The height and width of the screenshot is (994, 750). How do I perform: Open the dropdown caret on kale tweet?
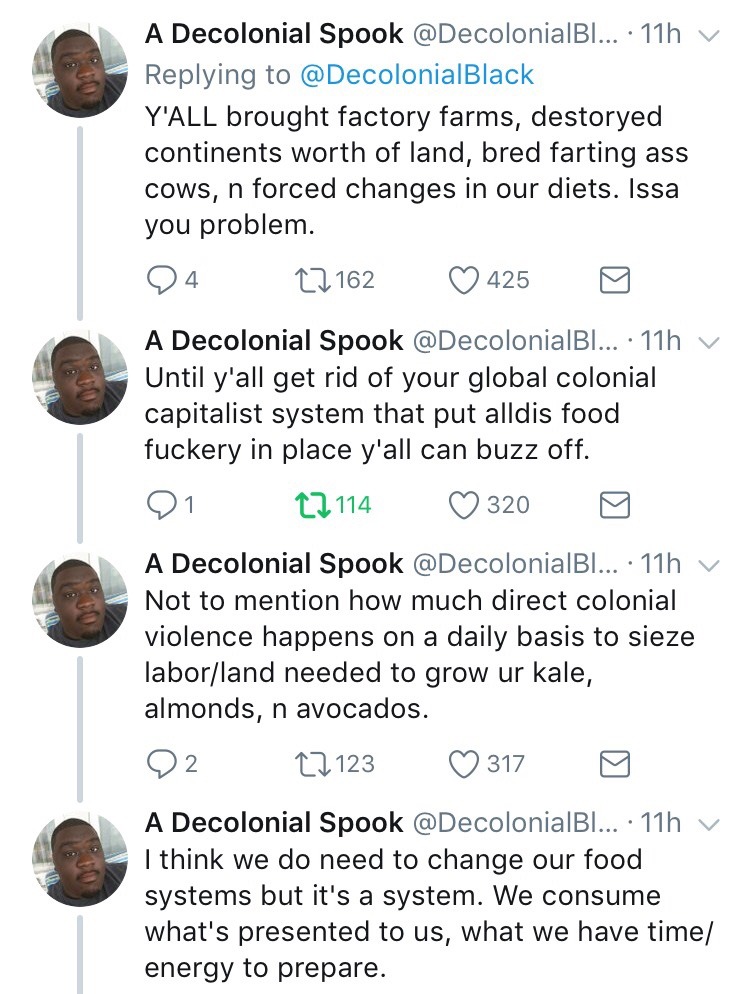point(708,567)
